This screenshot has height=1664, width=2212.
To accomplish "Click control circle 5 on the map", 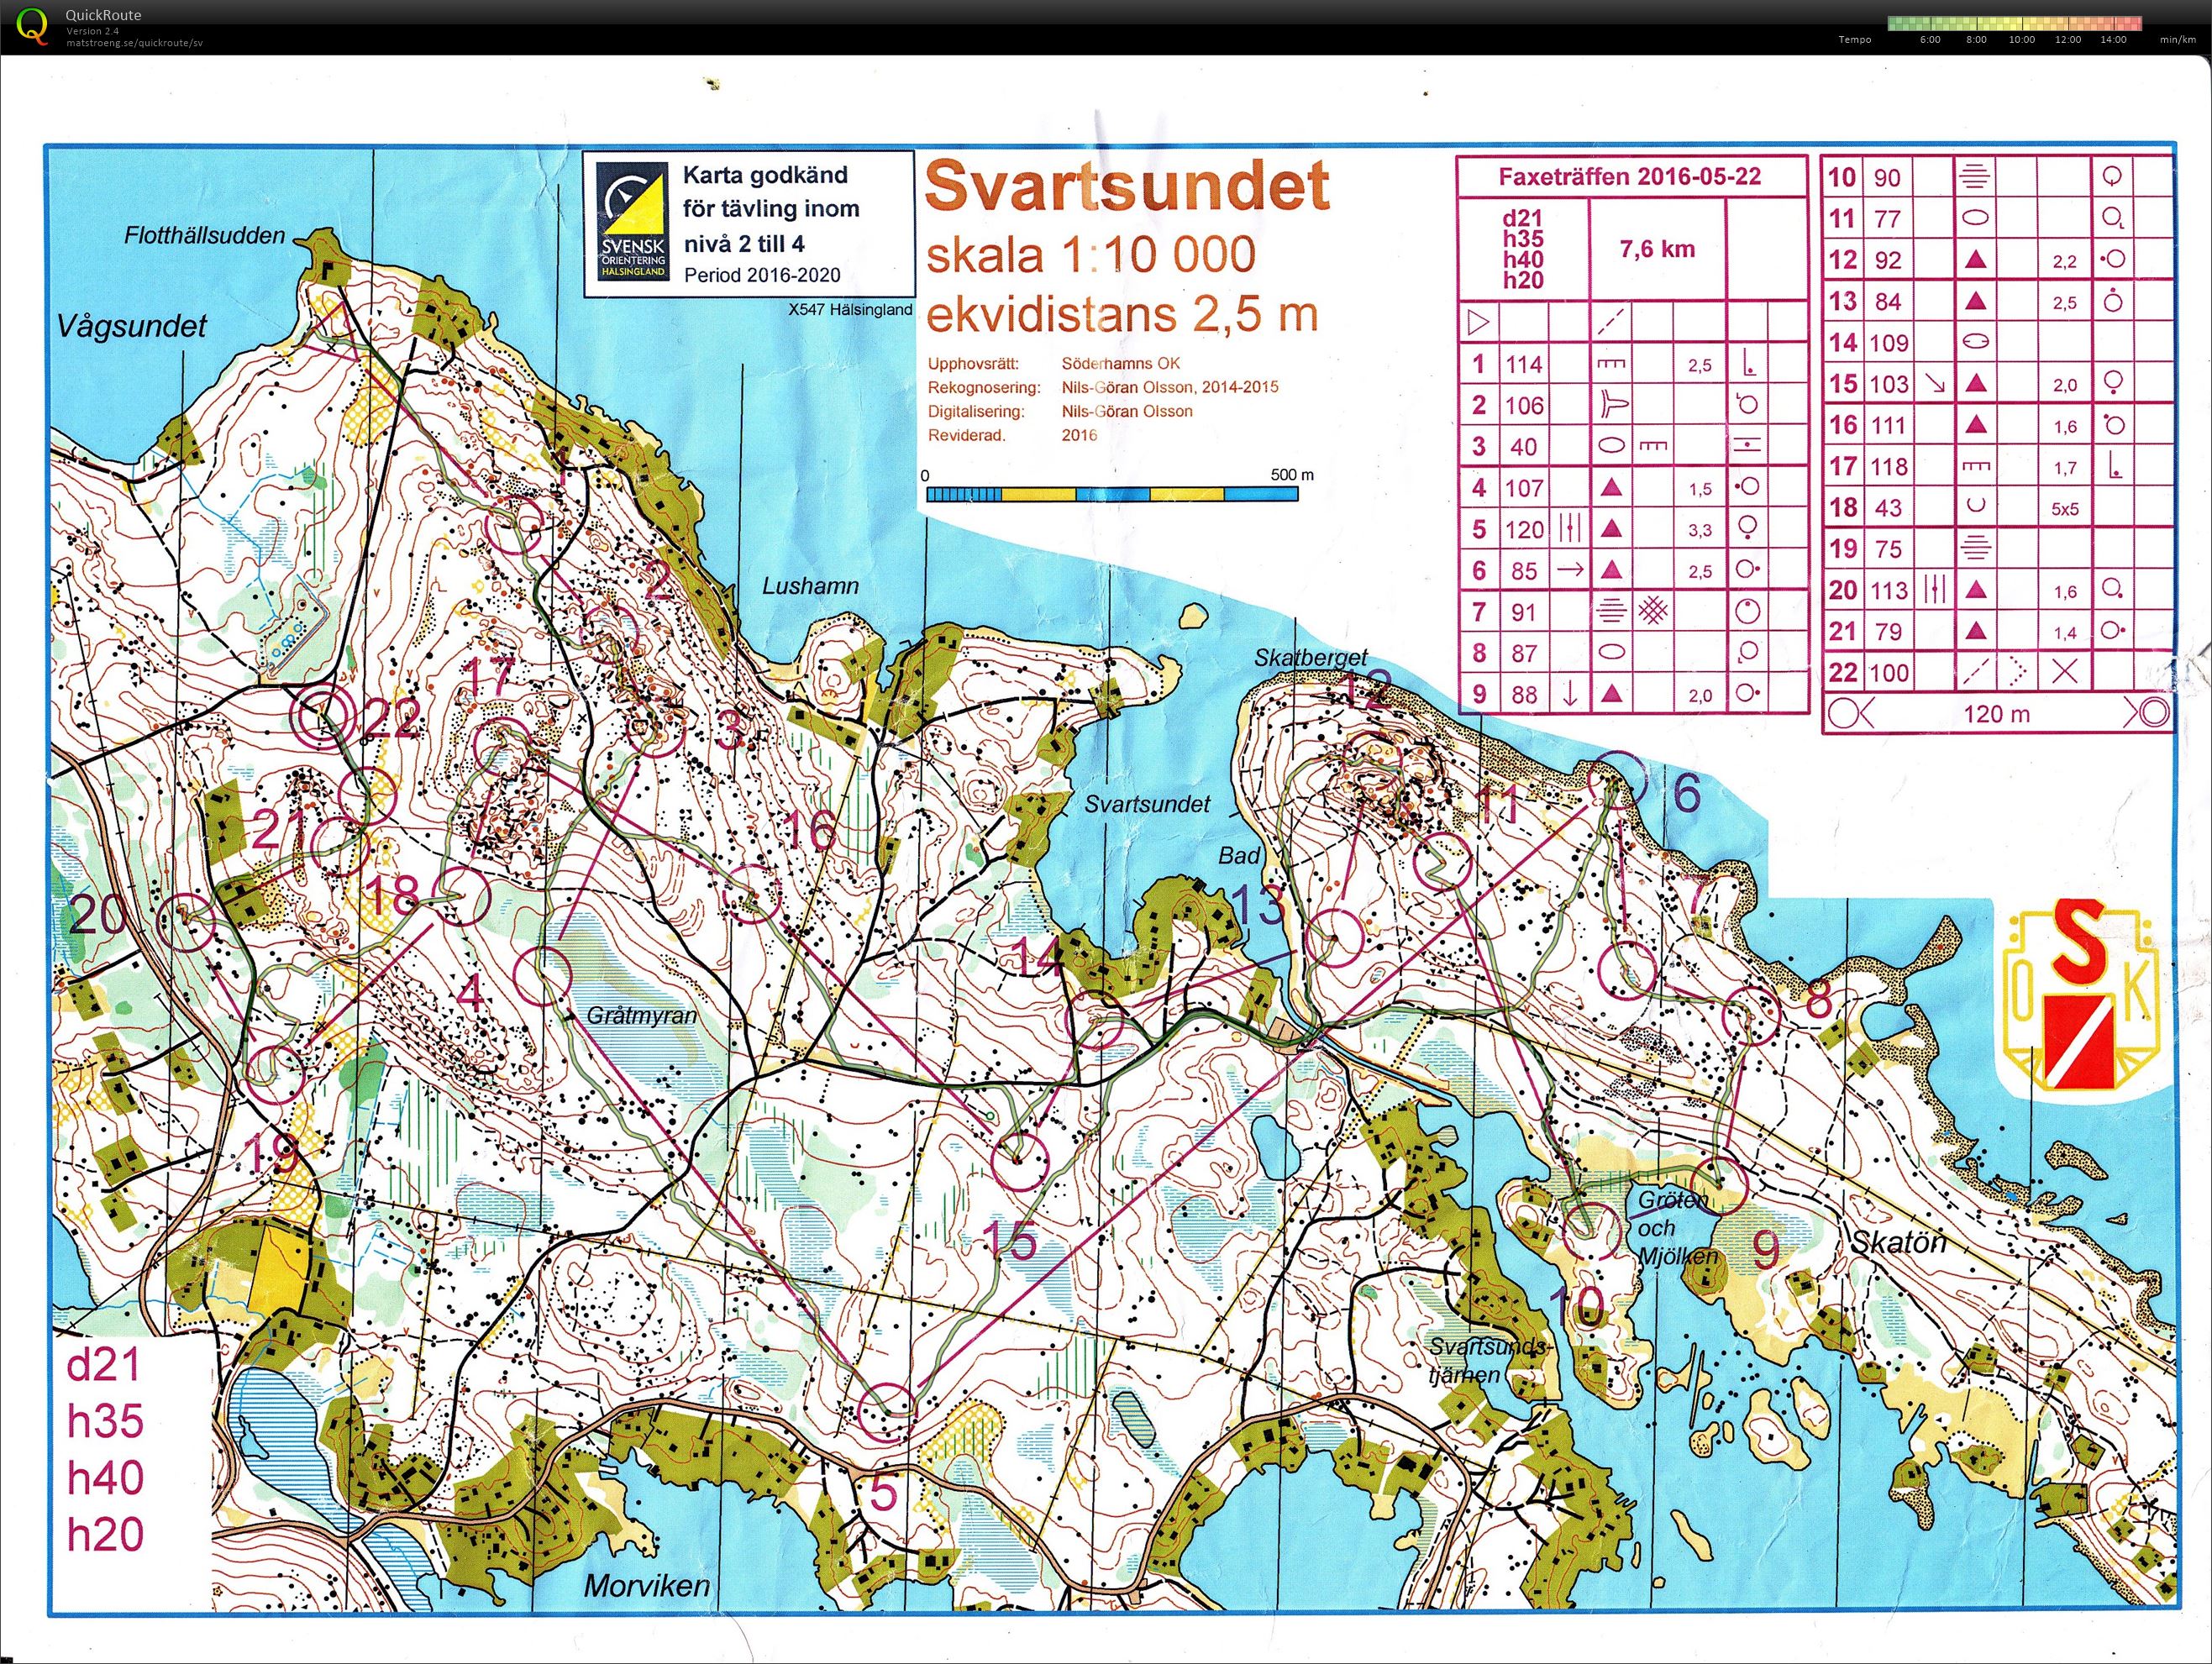I will point(887,1411).
